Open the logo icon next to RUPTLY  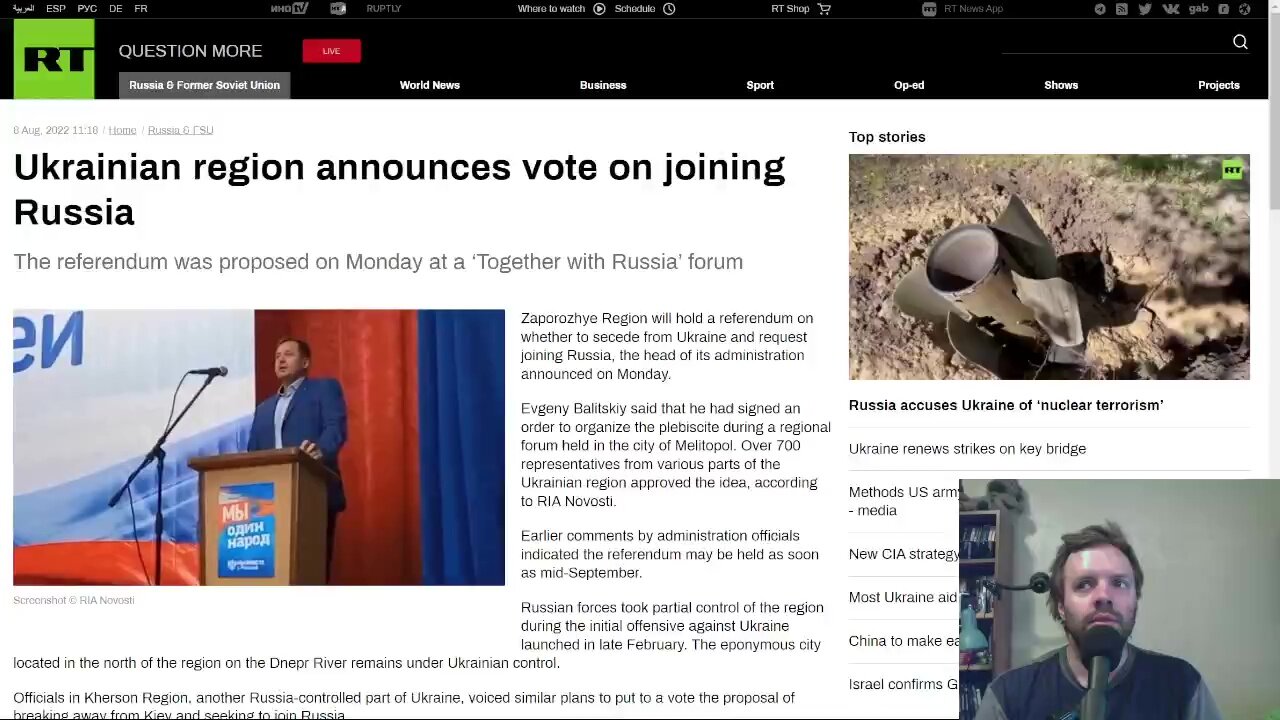pyautogui.click(x=338, y=9)
